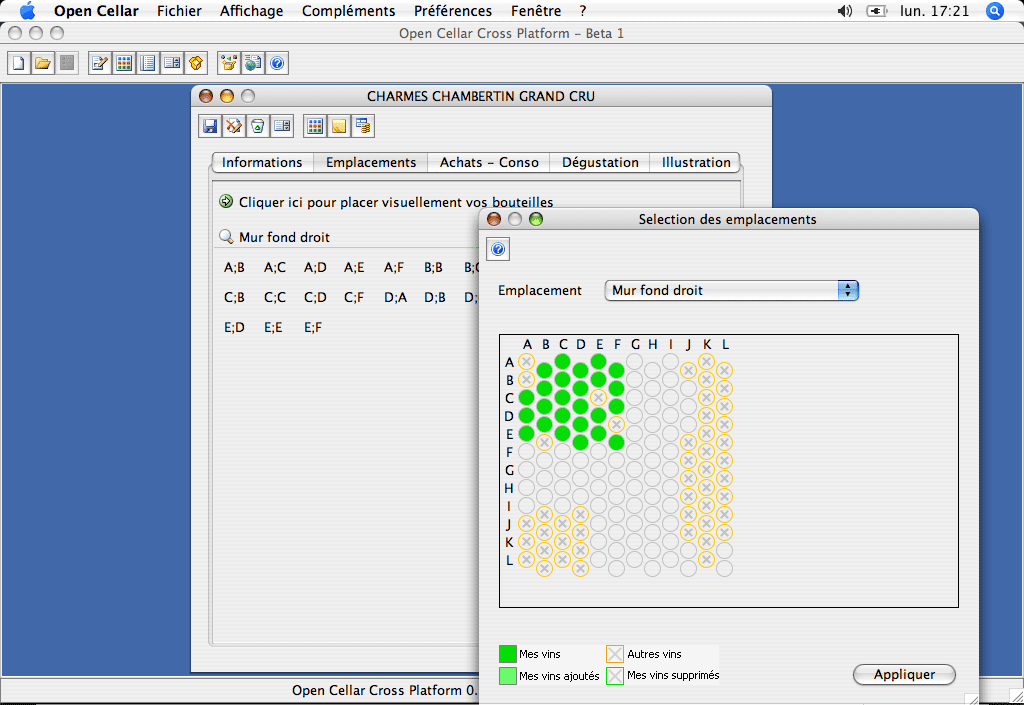The image size is (1024, 705).
Task: Open the Préférences menu
Action: pyautogui.click(x=453, y=11)
